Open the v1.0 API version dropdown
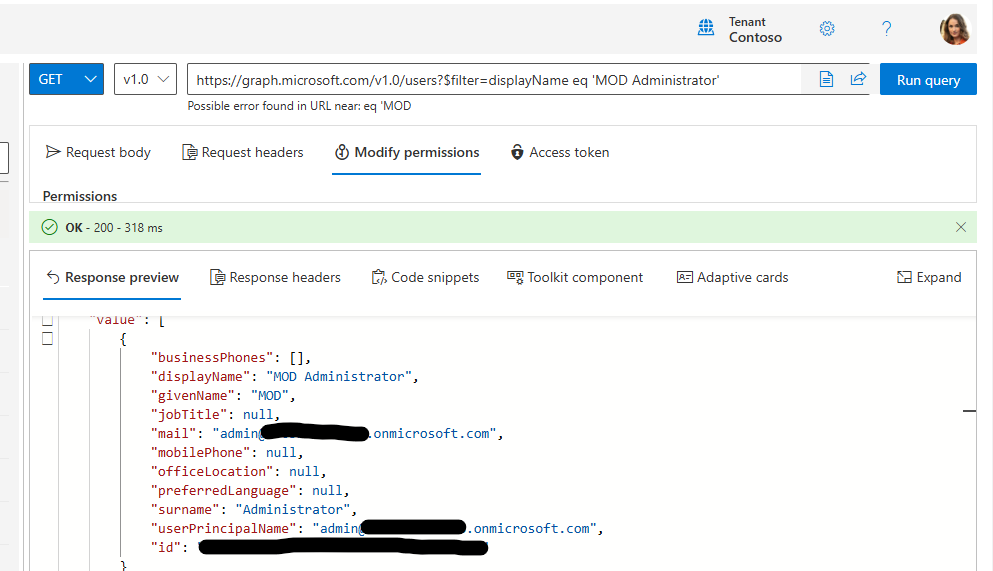The width and height of the screenshot is (993, 571). [145, 79]
